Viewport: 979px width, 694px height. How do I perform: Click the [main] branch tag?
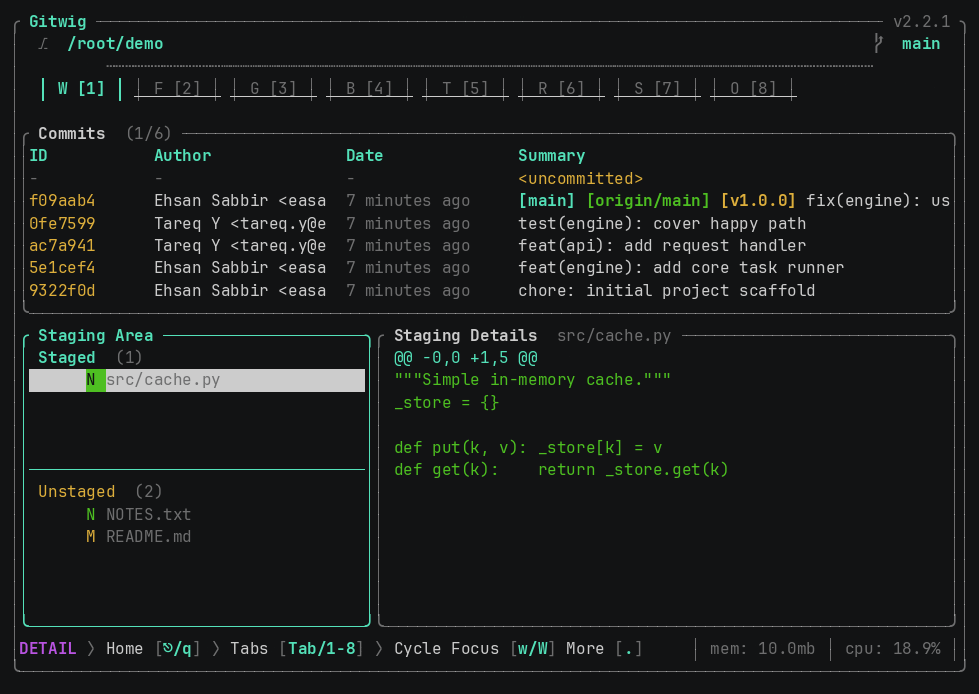pos(547,201)
